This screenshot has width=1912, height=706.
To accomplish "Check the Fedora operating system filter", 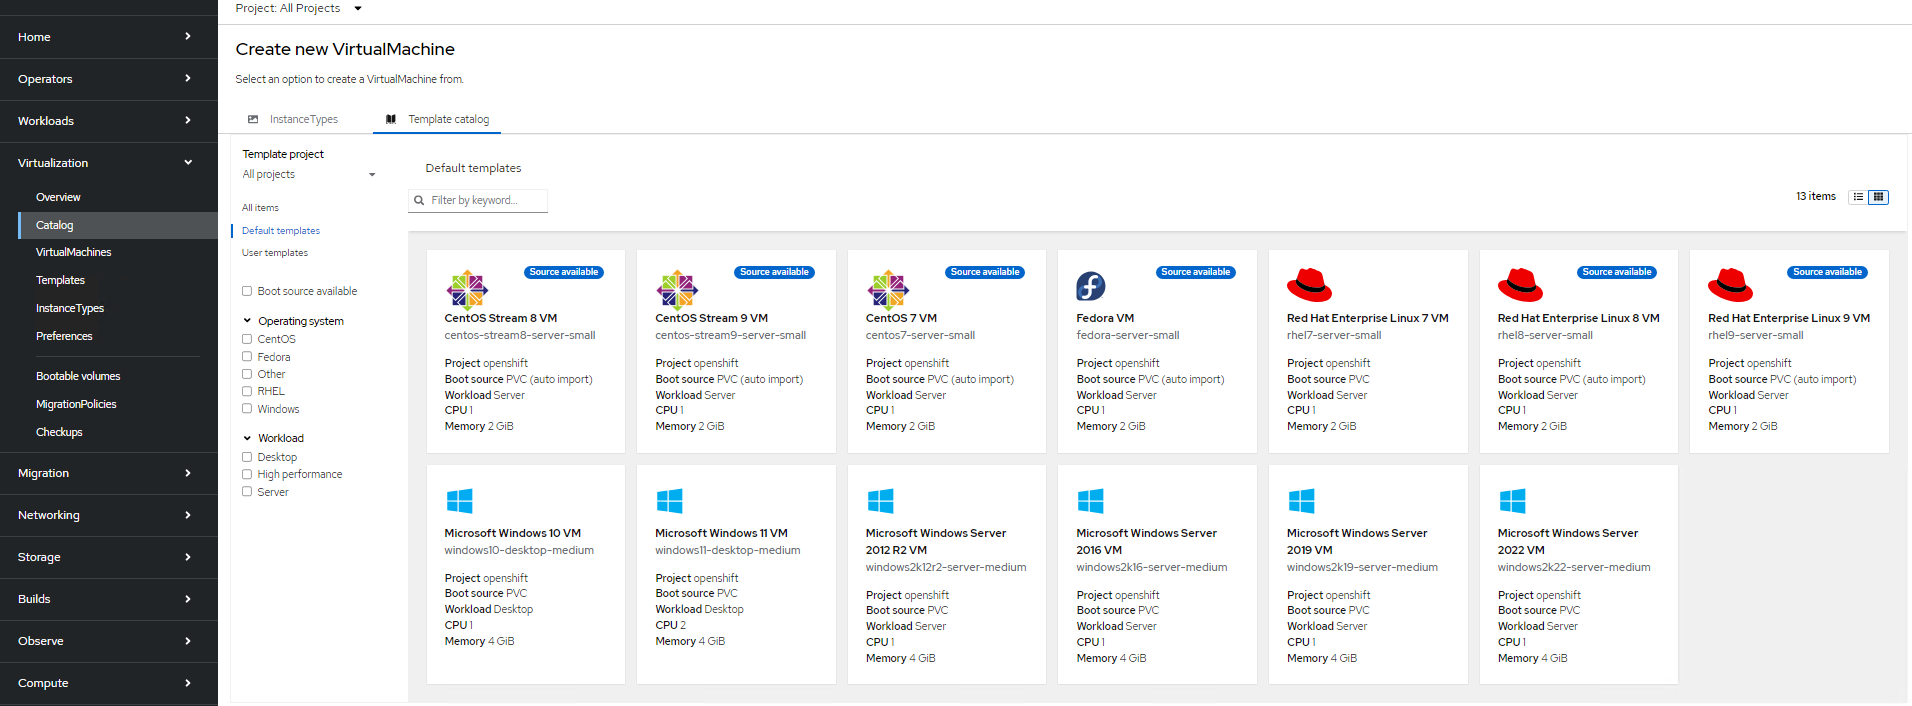I will click(x=247, y=356).
